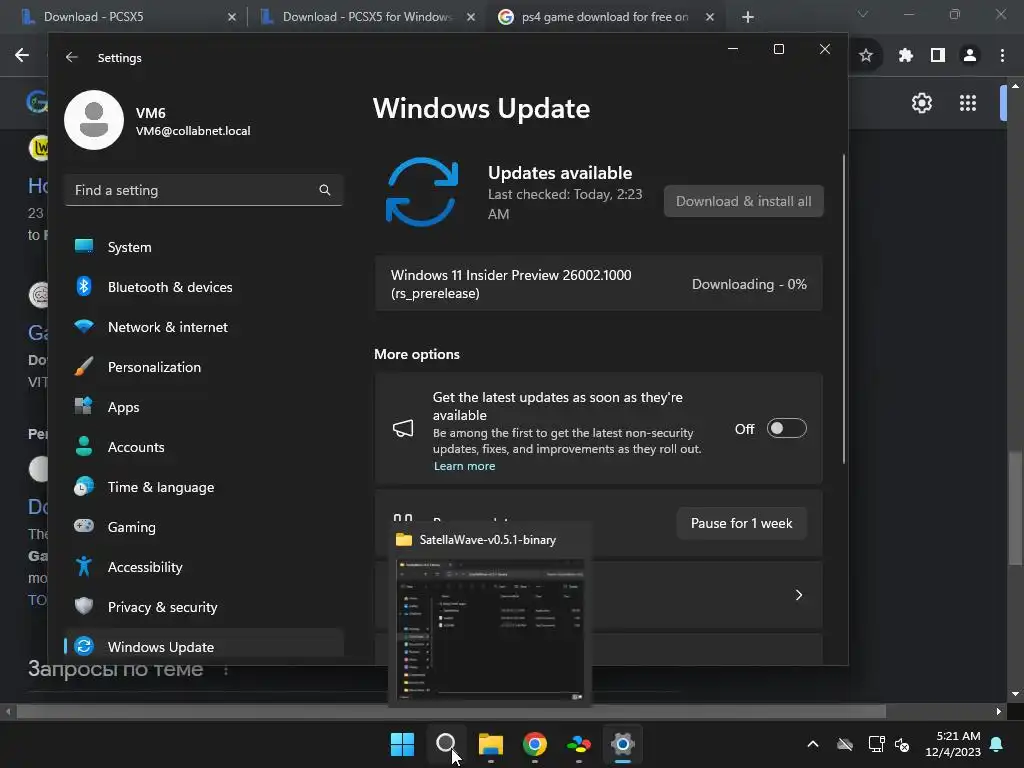Open Learn more link
Image resolution: width=1024 pixels, height=768 pixels.
coord(464,466)
